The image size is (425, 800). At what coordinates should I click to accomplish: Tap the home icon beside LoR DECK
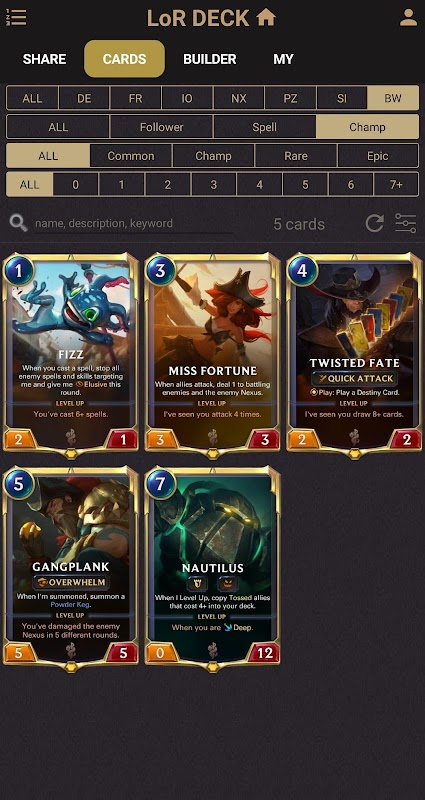(x=266, y=17)
